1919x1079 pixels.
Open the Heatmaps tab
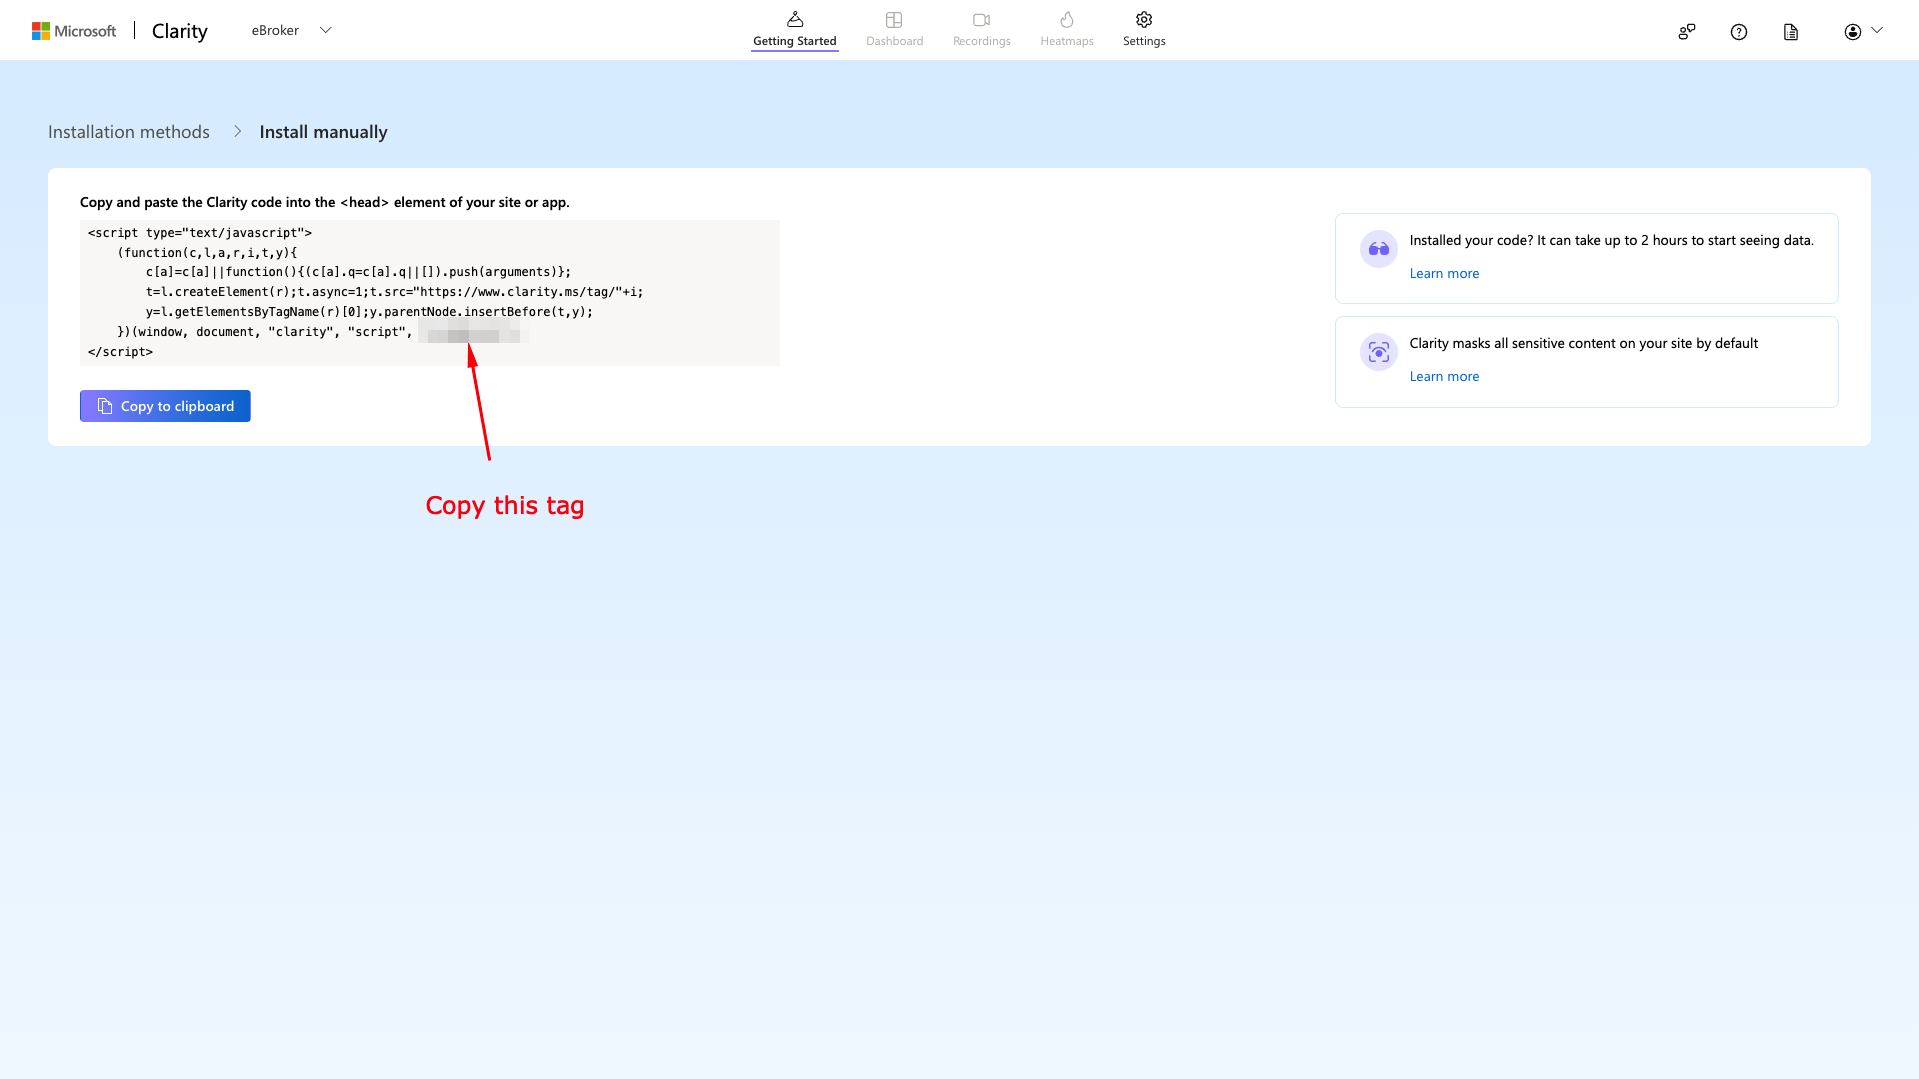[x=1067, y=30]
